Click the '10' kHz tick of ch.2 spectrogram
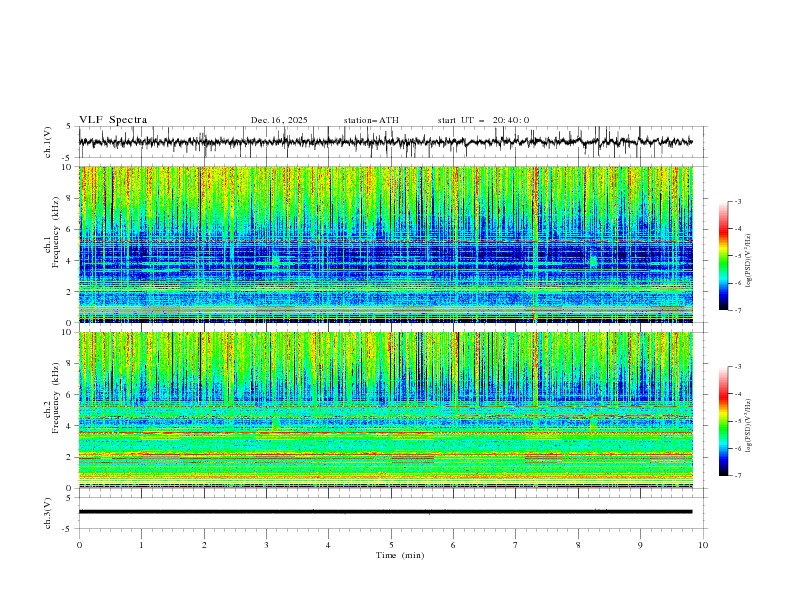This screenshot has width=792, height=612. click(x=67, y=332)
